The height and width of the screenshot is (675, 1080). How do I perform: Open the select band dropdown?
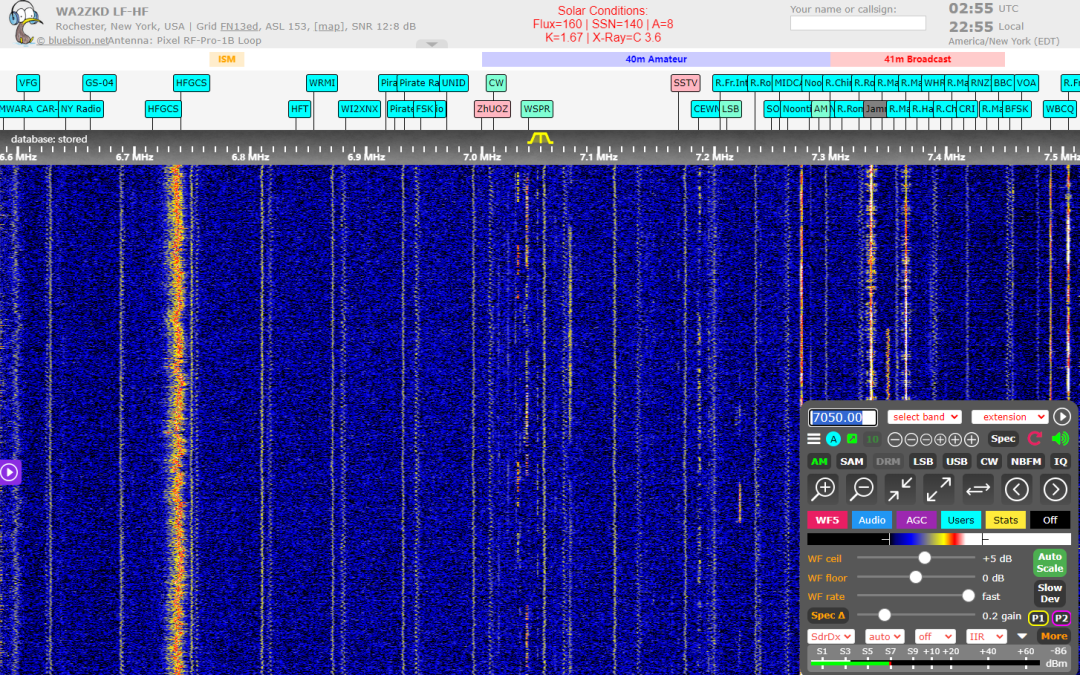click(924, 417)
